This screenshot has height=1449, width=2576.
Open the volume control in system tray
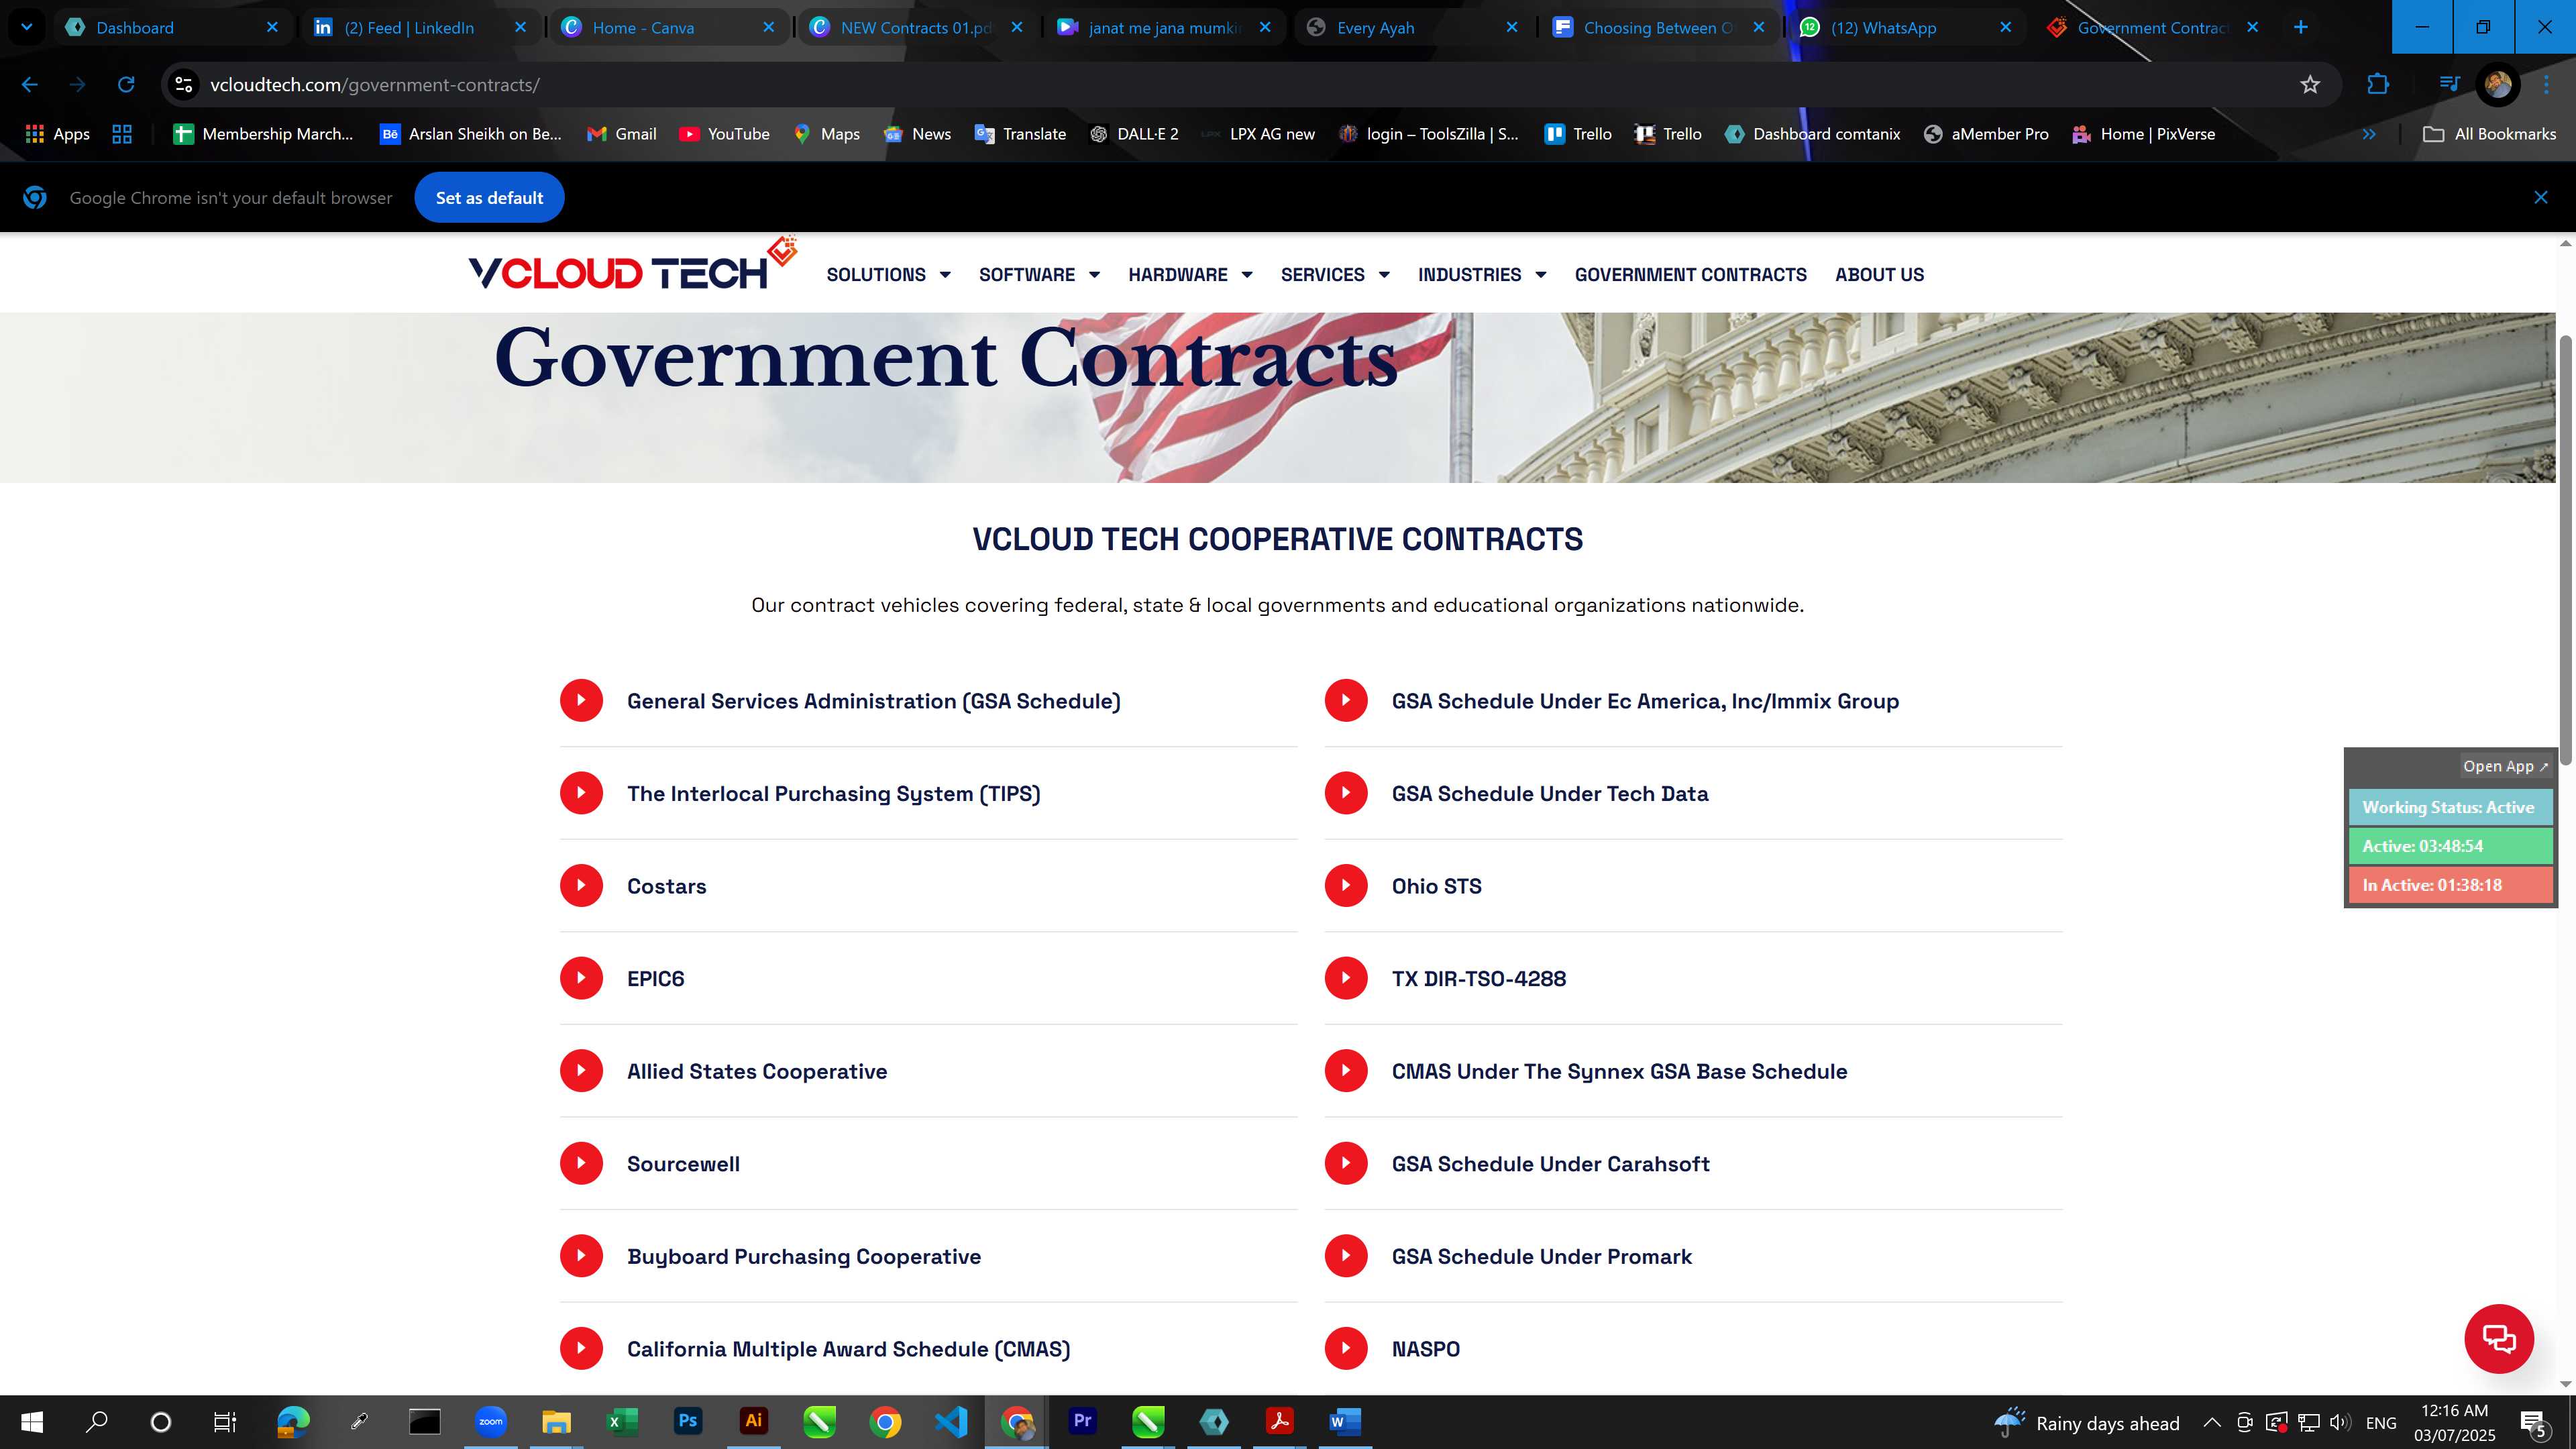pos(2339,1422)
